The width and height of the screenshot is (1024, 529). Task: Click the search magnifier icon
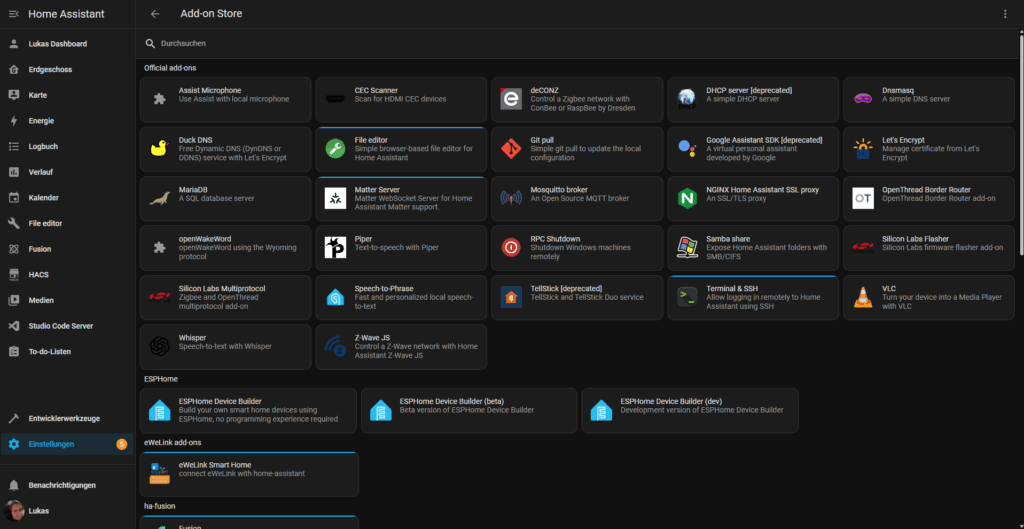(x=150, y=44)
